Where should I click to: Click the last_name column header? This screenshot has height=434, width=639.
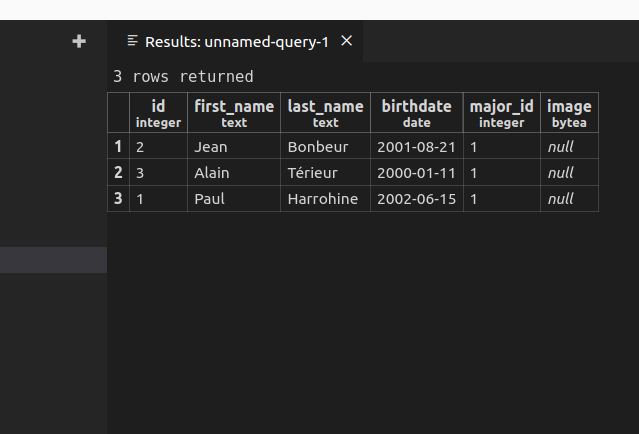[325, 112]
